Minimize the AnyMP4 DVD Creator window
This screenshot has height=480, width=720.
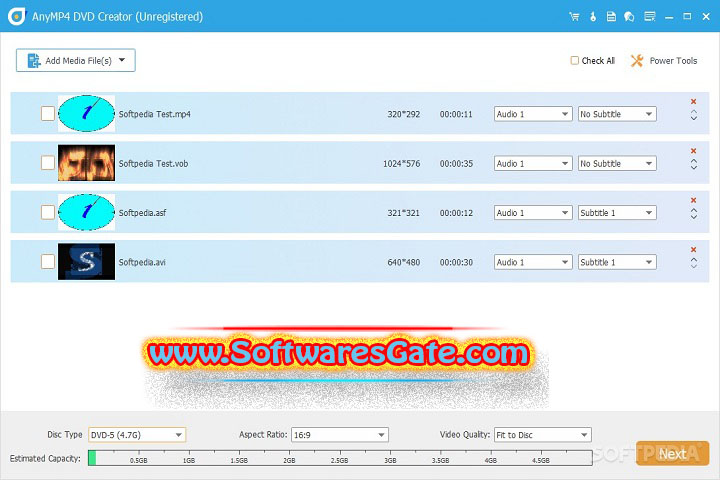pyautogui.click(x=669, y=17)
